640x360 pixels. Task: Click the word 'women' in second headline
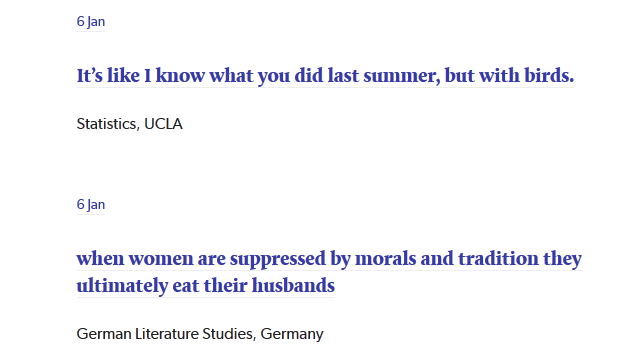(x=161, y=259)
